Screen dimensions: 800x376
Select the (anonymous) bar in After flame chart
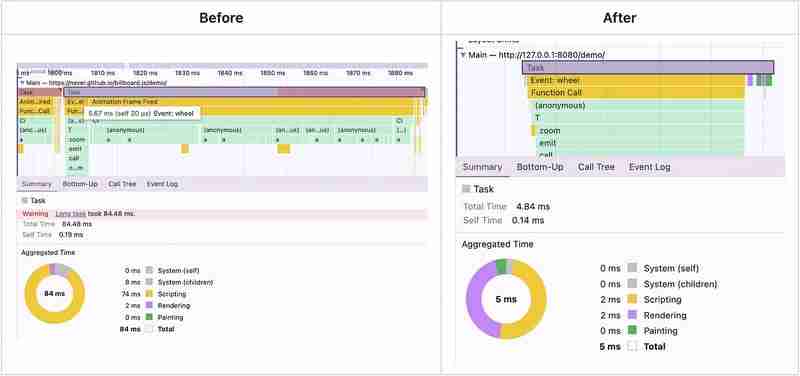[638, 106]
